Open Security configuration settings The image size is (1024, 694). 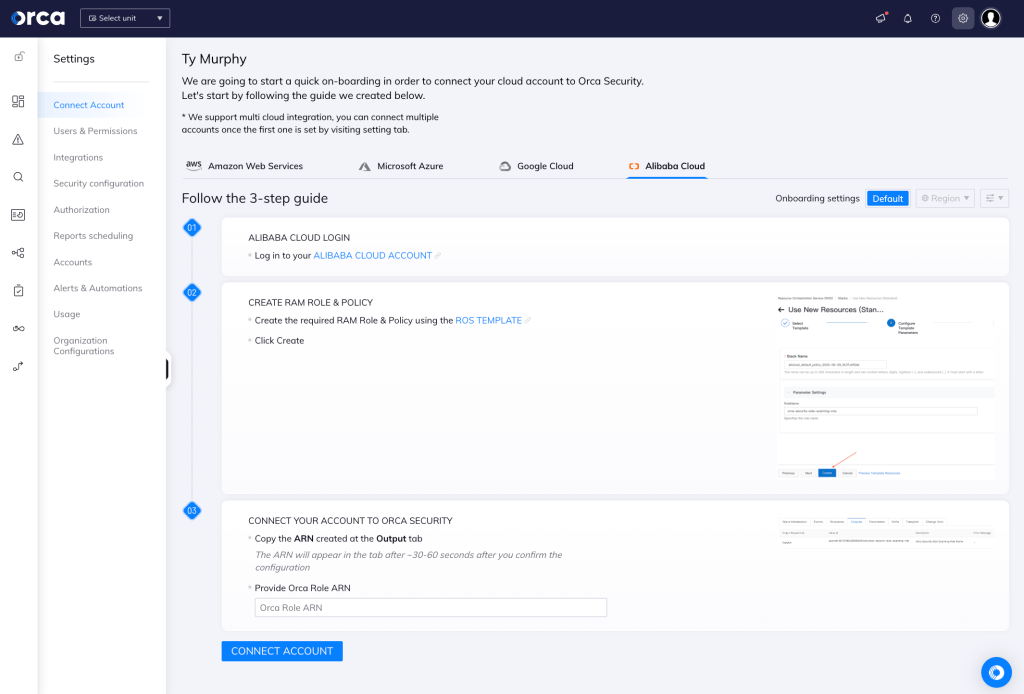click(x=99, y=183)
